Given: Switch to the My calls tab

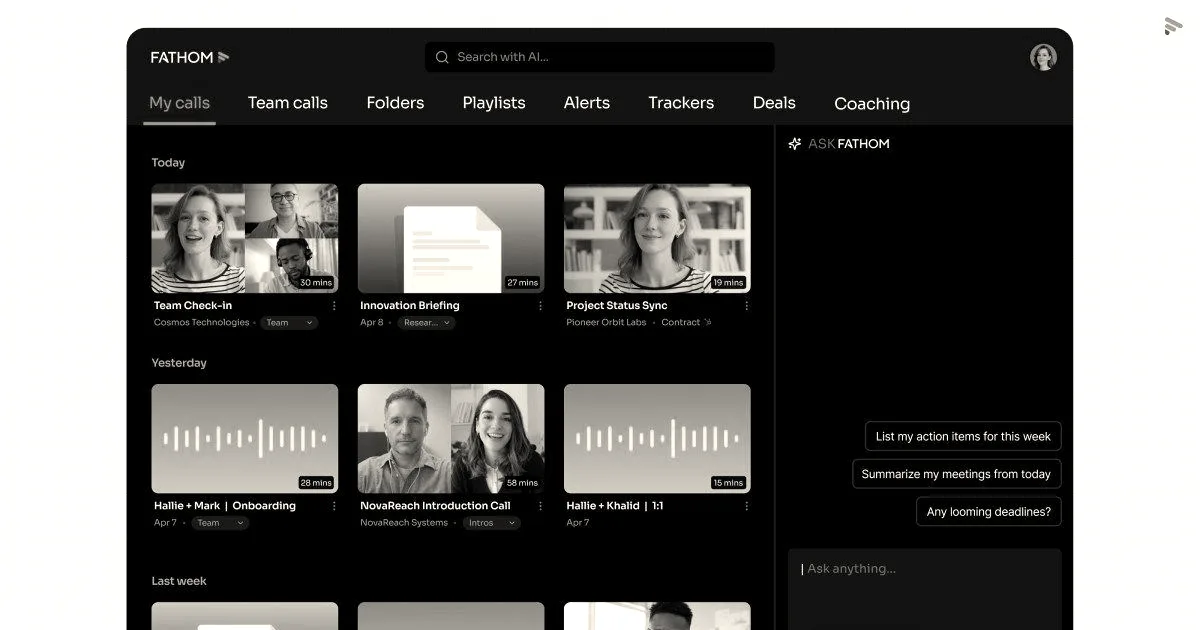Looking at the screenshot, I should pos(179,103).
